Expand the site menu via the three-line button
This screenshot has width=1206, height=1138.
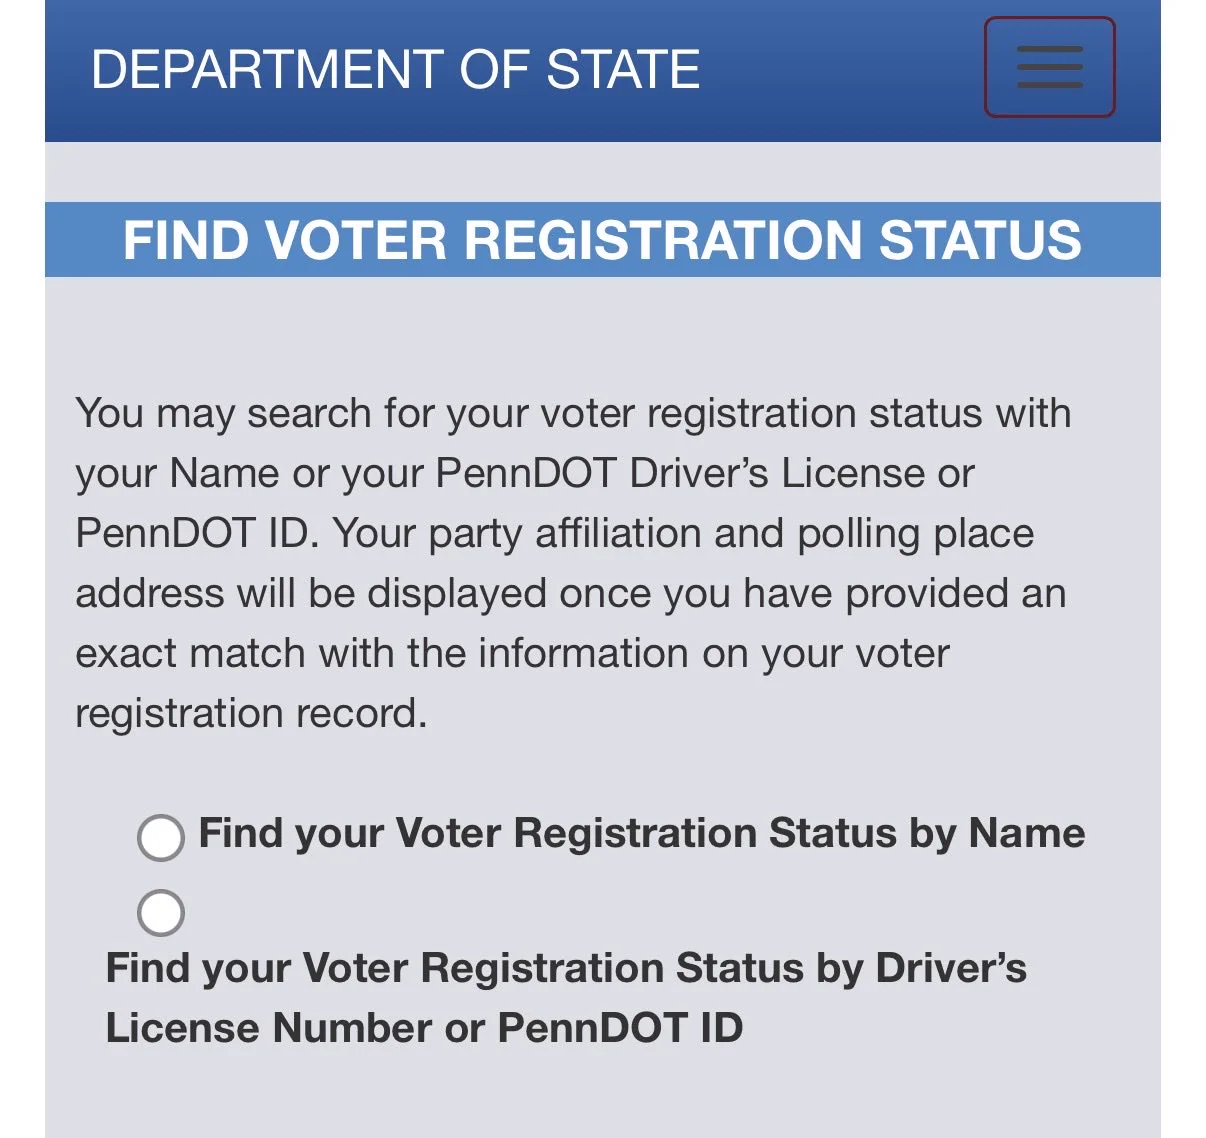[1049, 67]
